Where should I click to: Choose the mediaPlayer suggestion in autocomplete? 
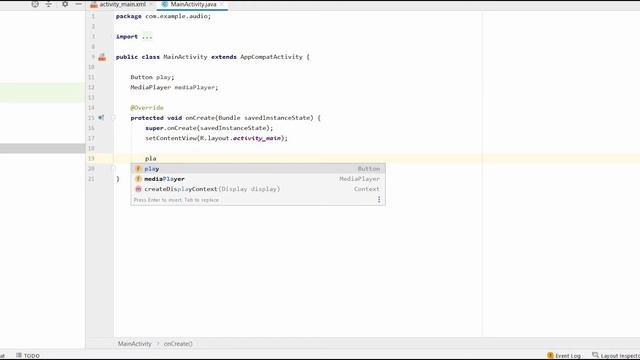(258, 179)
